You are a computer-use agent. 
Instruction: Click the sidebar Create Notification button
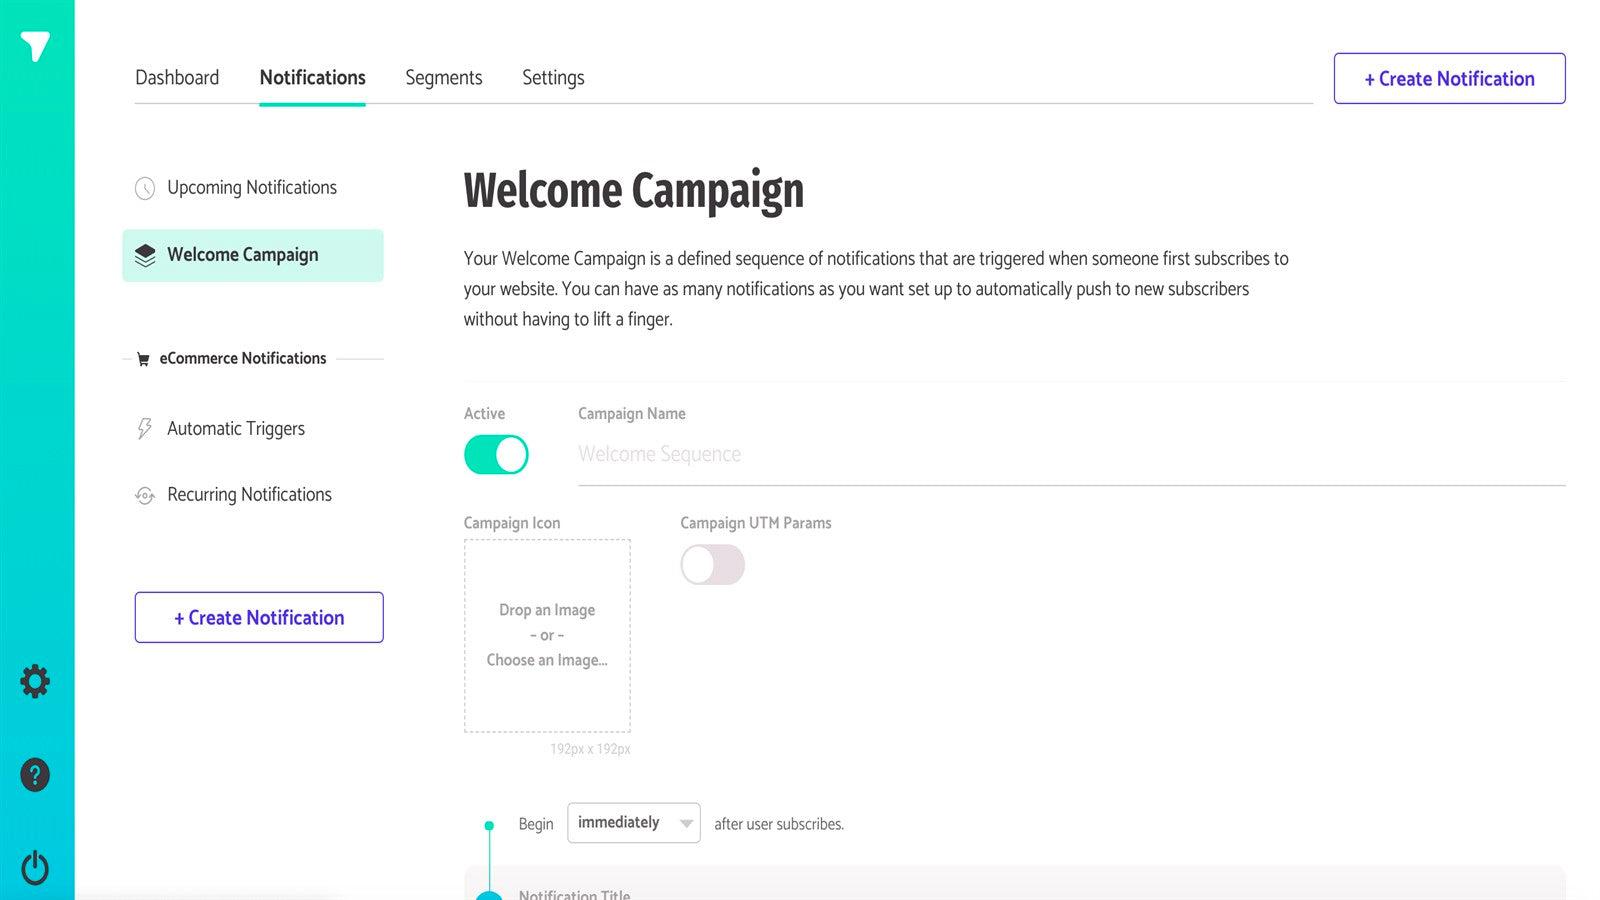(258, 617)
